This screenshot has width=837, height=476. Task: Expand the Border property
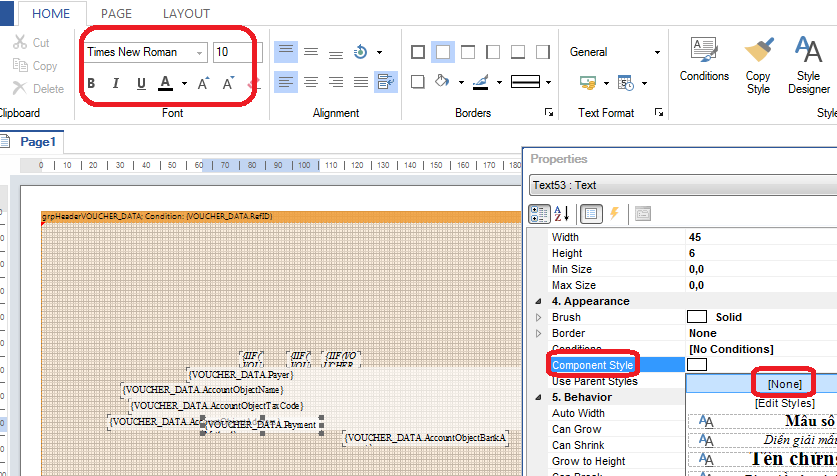[538, 334]
